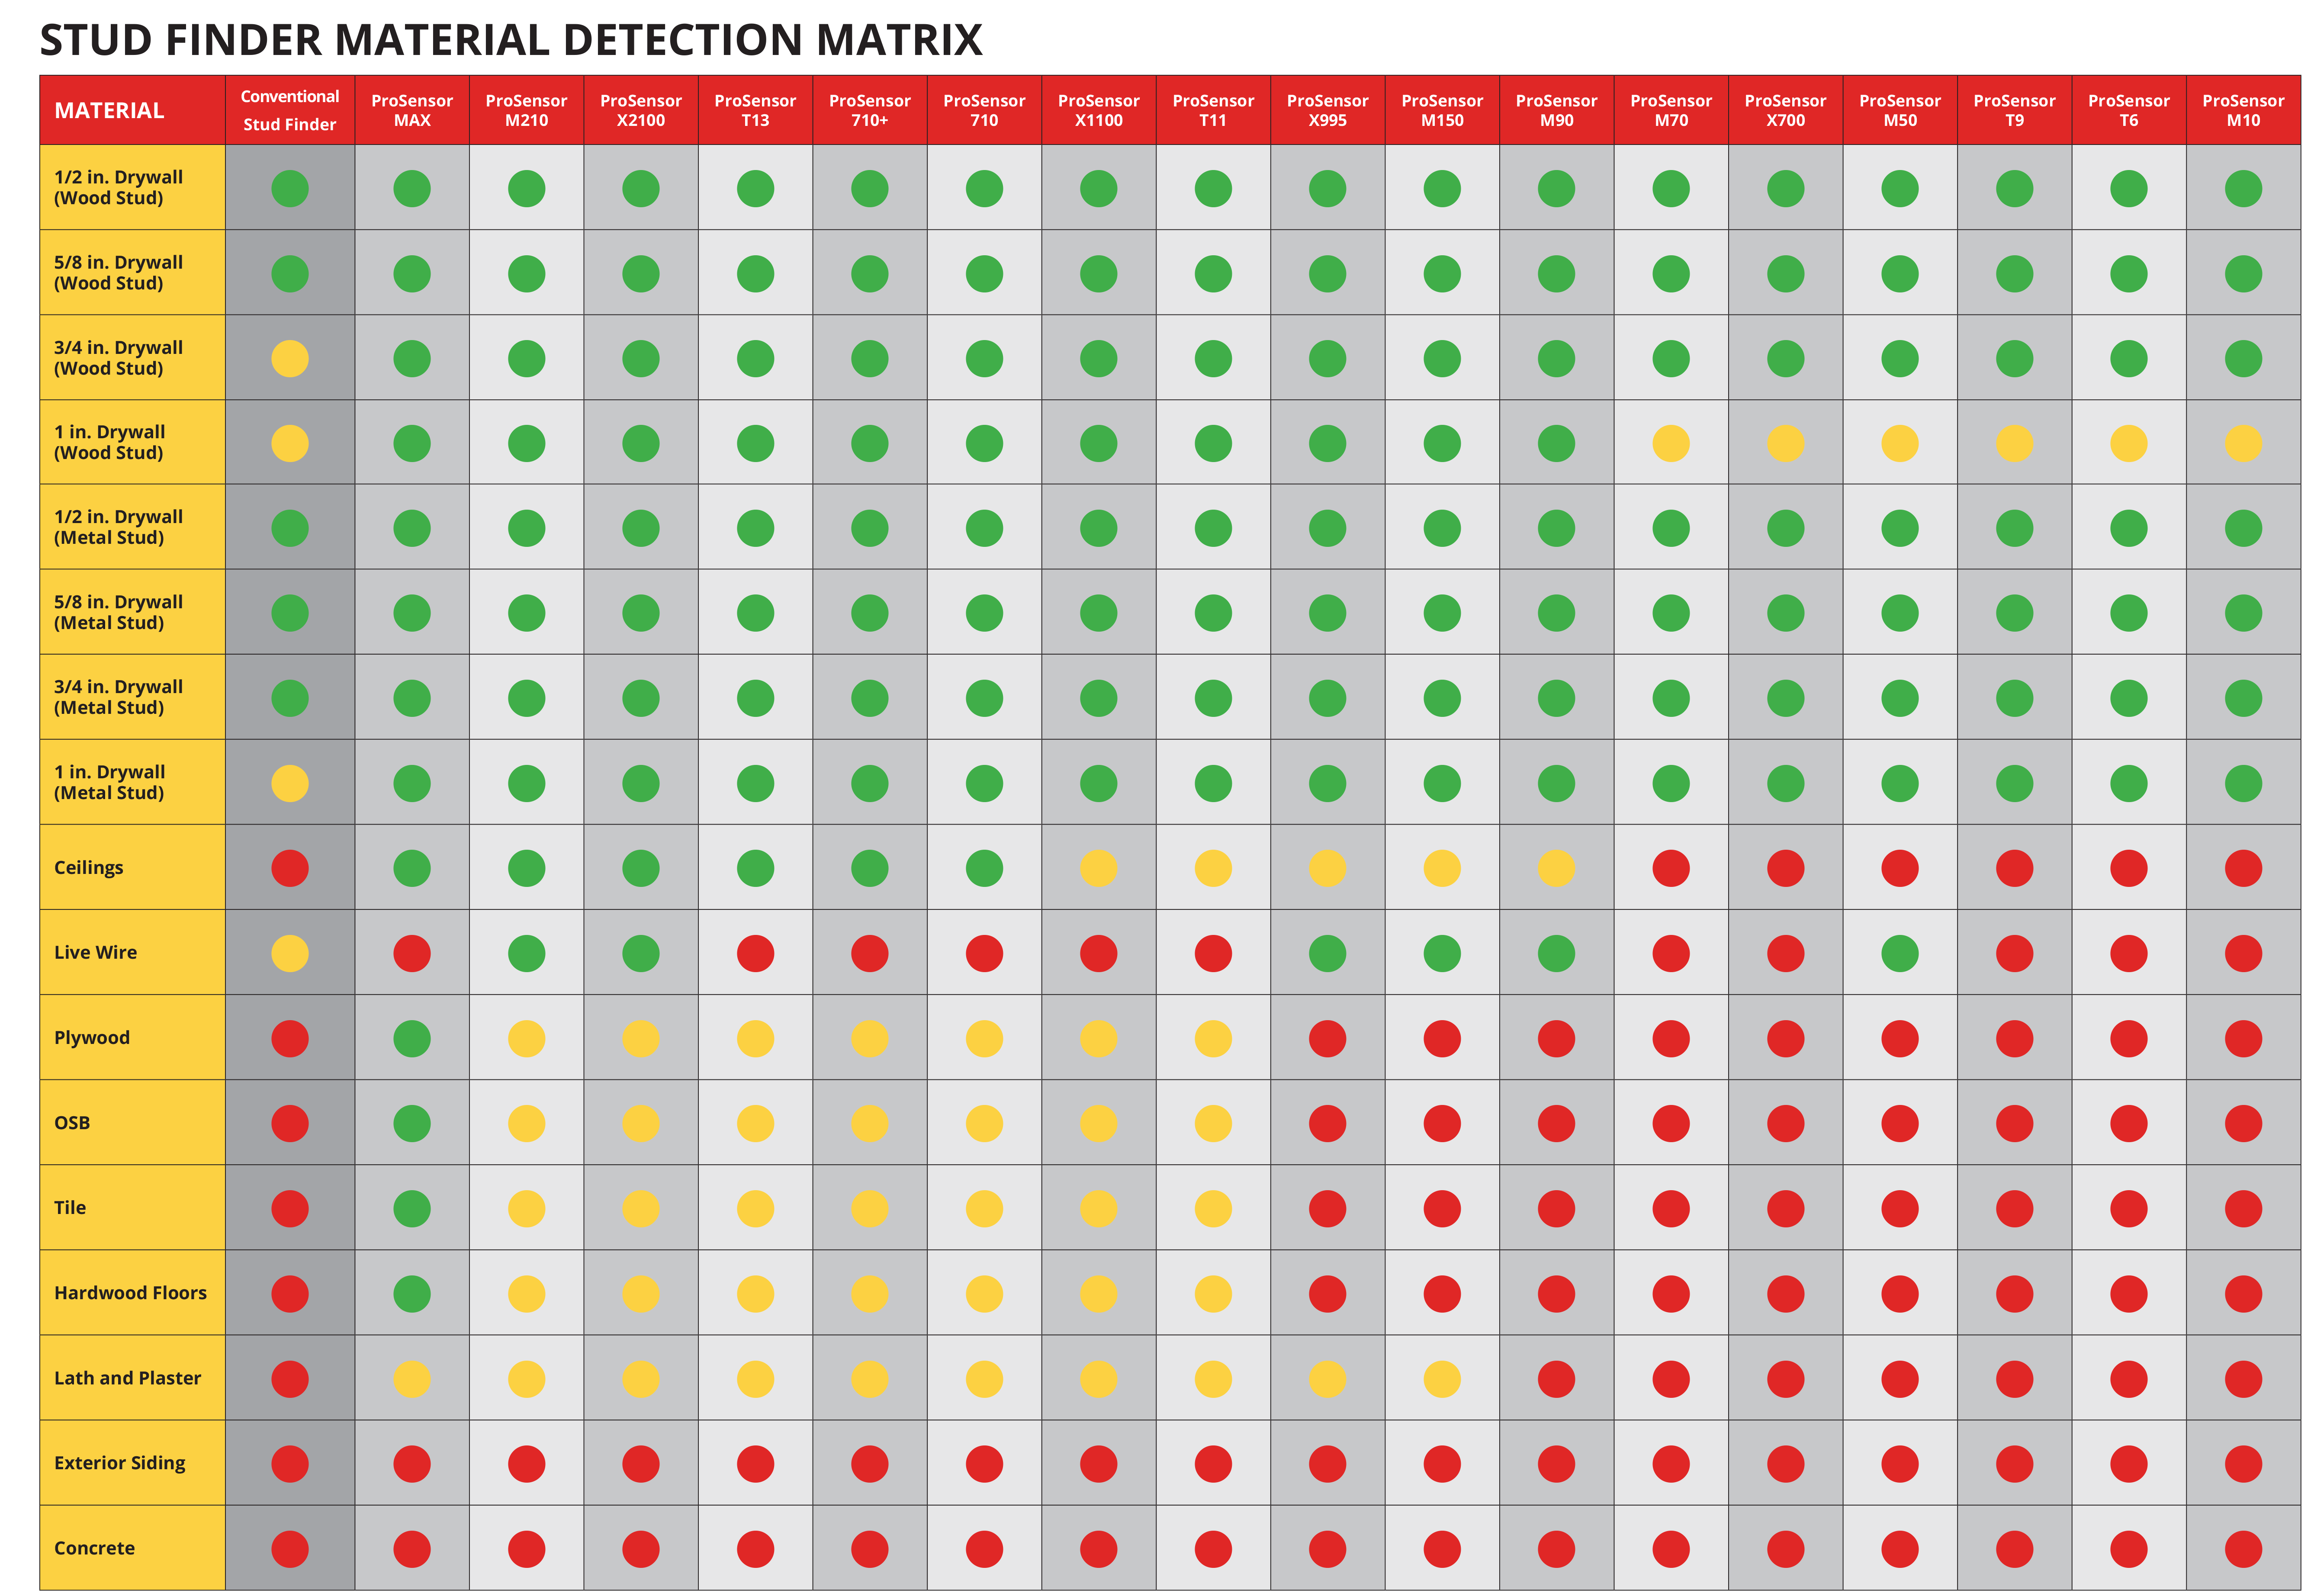This screenshot has width=2311, height=1596.
Task: Click the green dot for ProSensor M210 on Live Wire
Action: 526,953
